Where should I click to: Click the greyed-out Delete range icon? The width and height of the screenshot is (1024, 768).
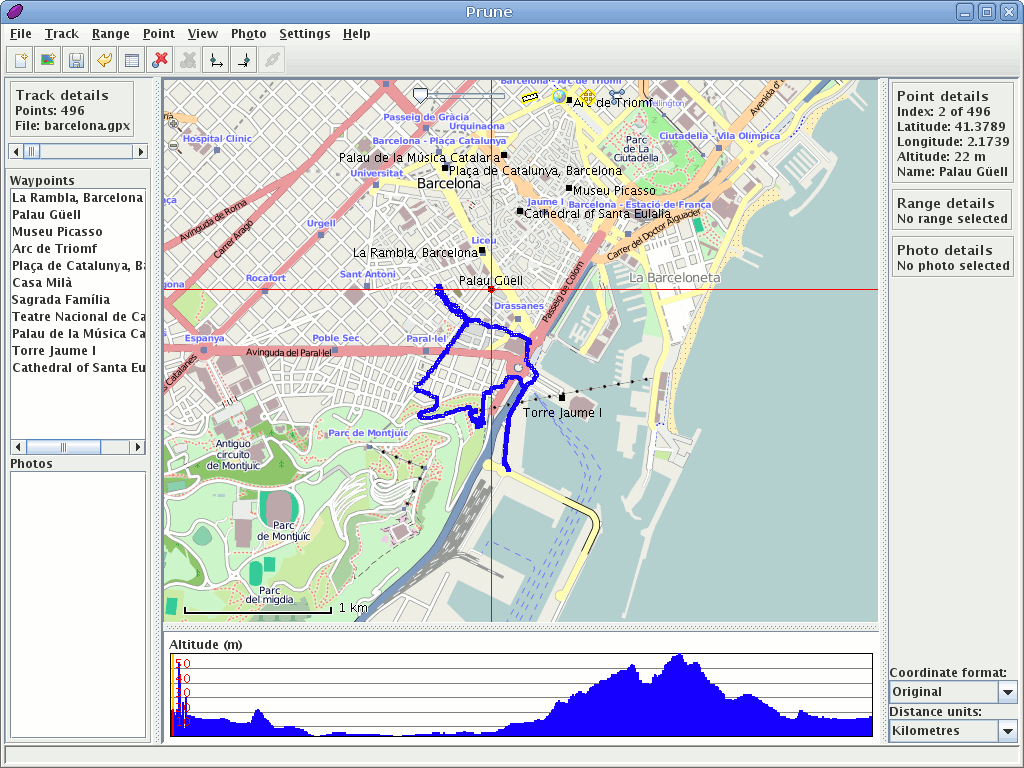[x=188, y=61]
